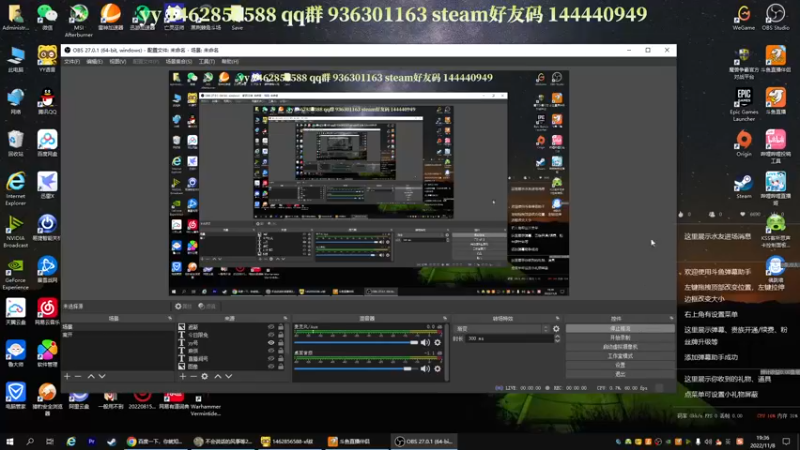800x450 pixels.
Task: Add a new scene with the plus icon
Action: tap(67, 376)
